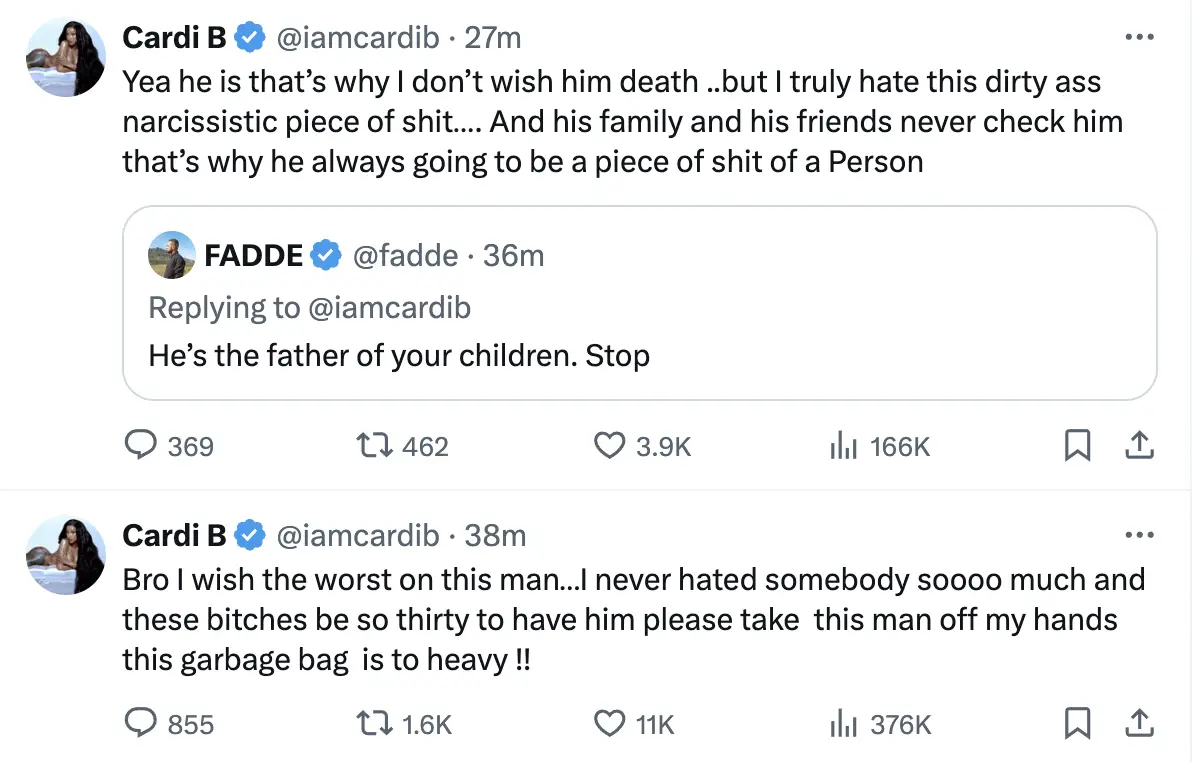
Task: Bookmark the top Cardi B tweet
Action: 1078,446
